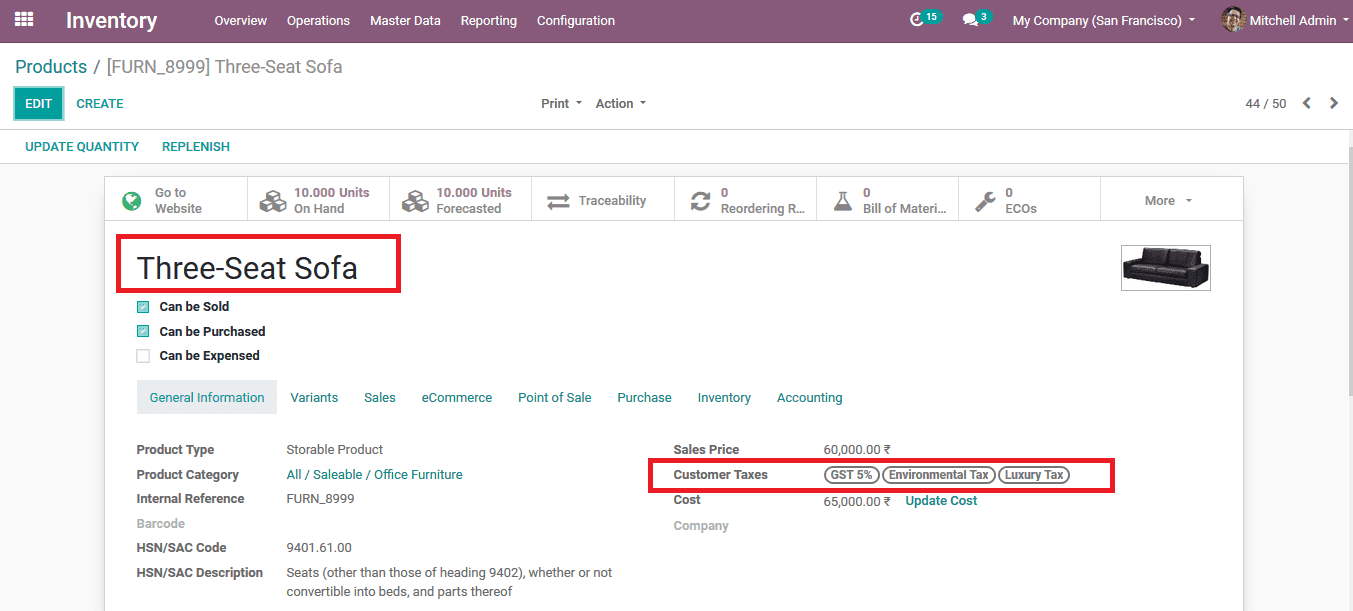Expand the More stat buttons dropdown

pos(1170,201)
